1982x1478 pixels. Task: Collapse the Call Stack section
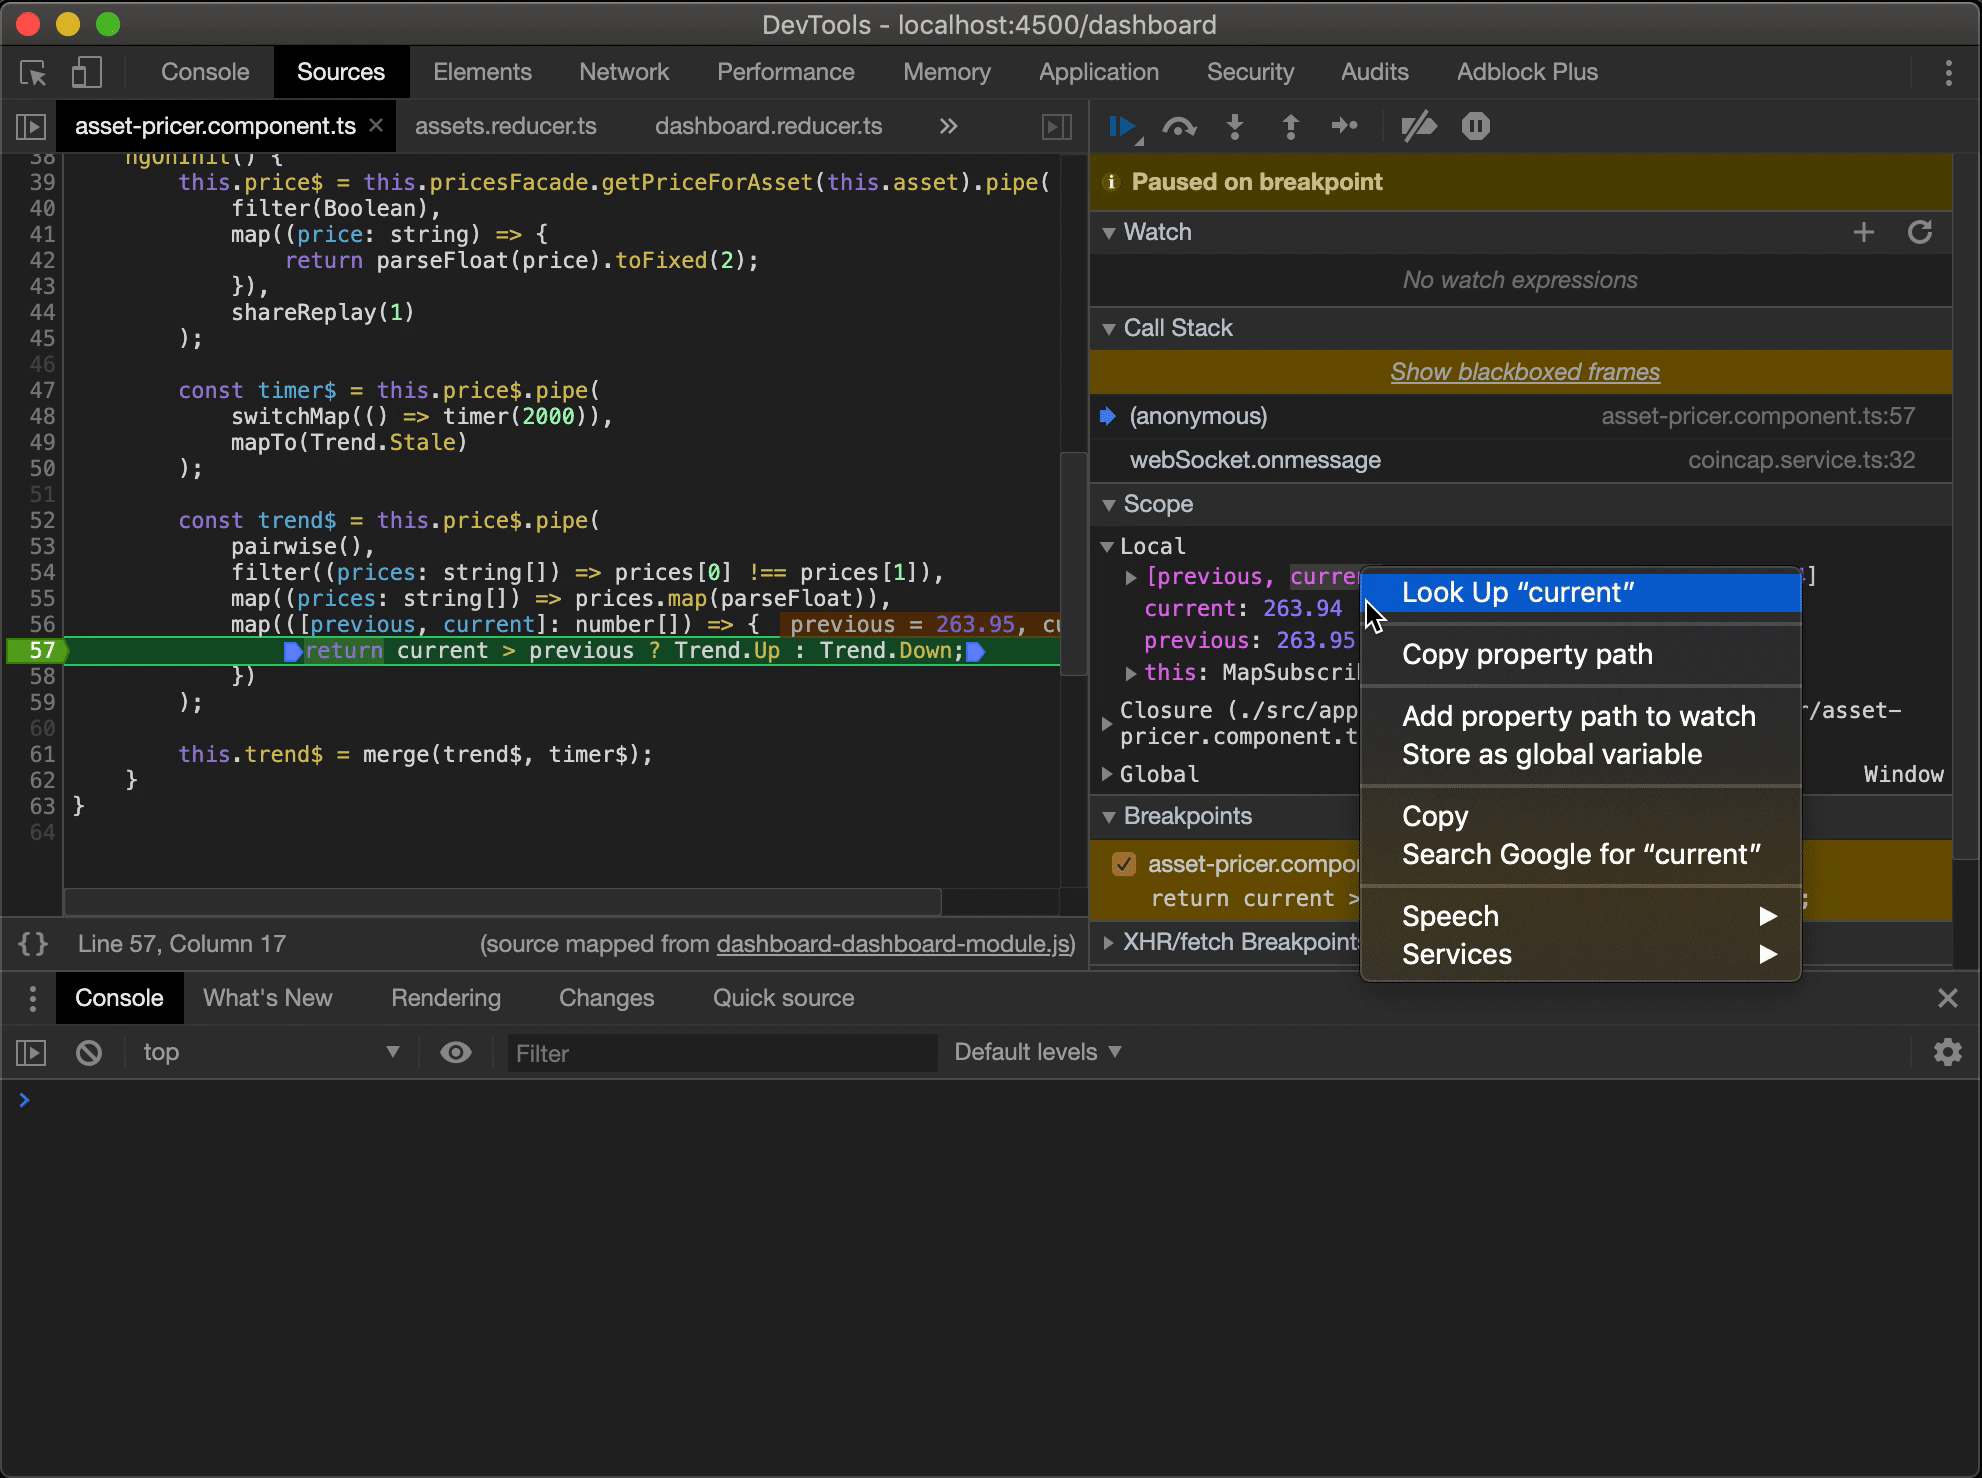[1109, 329]
